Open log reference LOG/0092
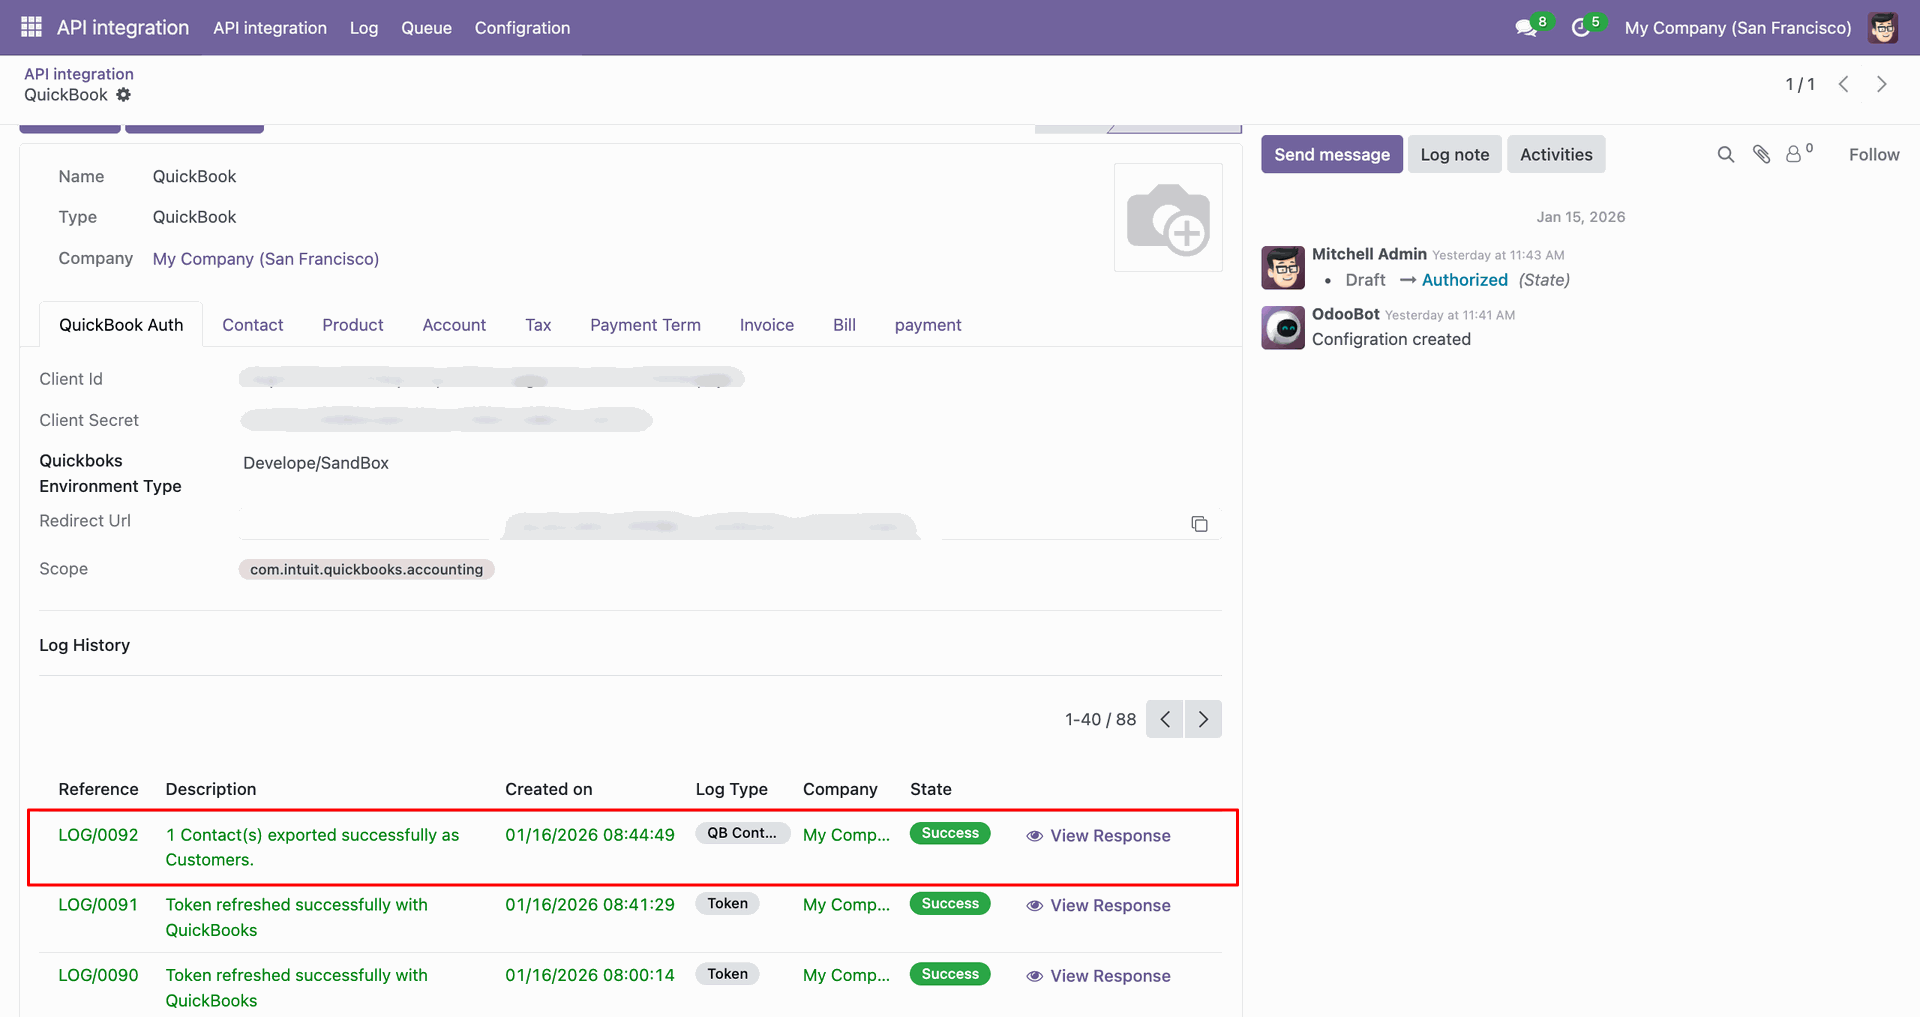The image size is (1920, 1017). pyautogui.click(x=98, y=835)
